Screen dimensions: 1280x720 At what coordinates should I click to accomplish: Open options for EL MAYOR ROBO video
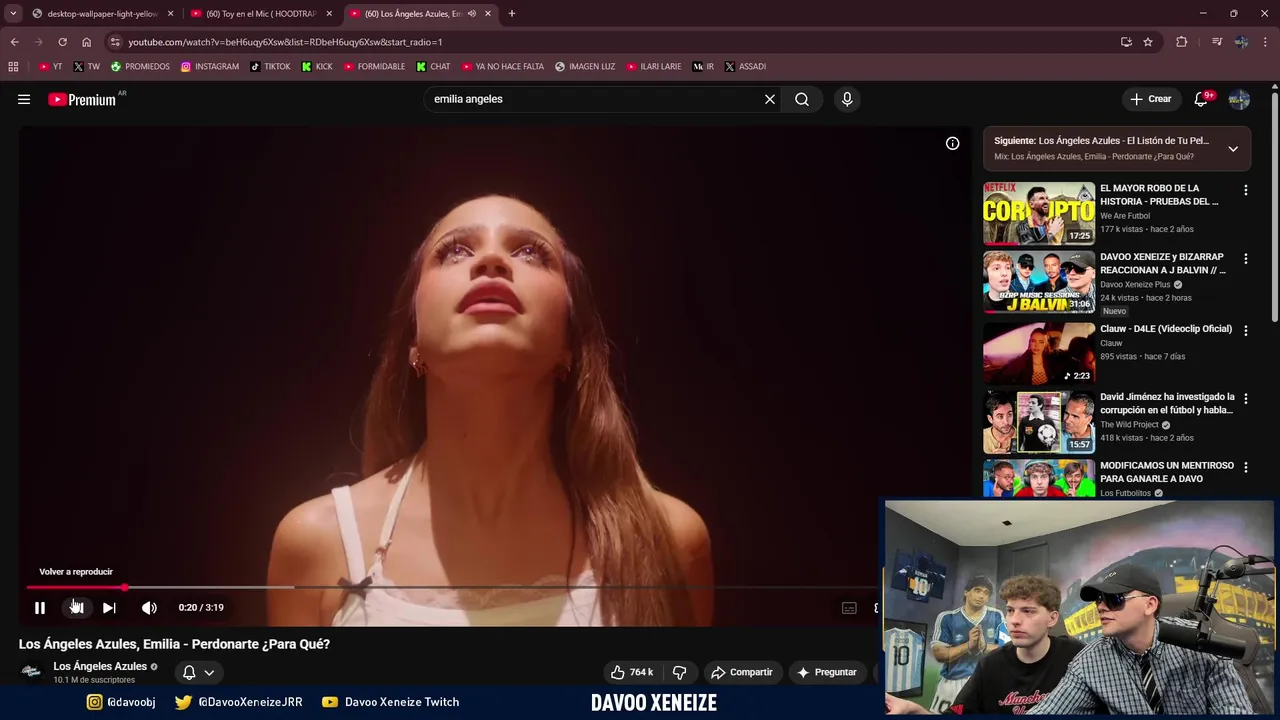click(x=1245, y=190)
